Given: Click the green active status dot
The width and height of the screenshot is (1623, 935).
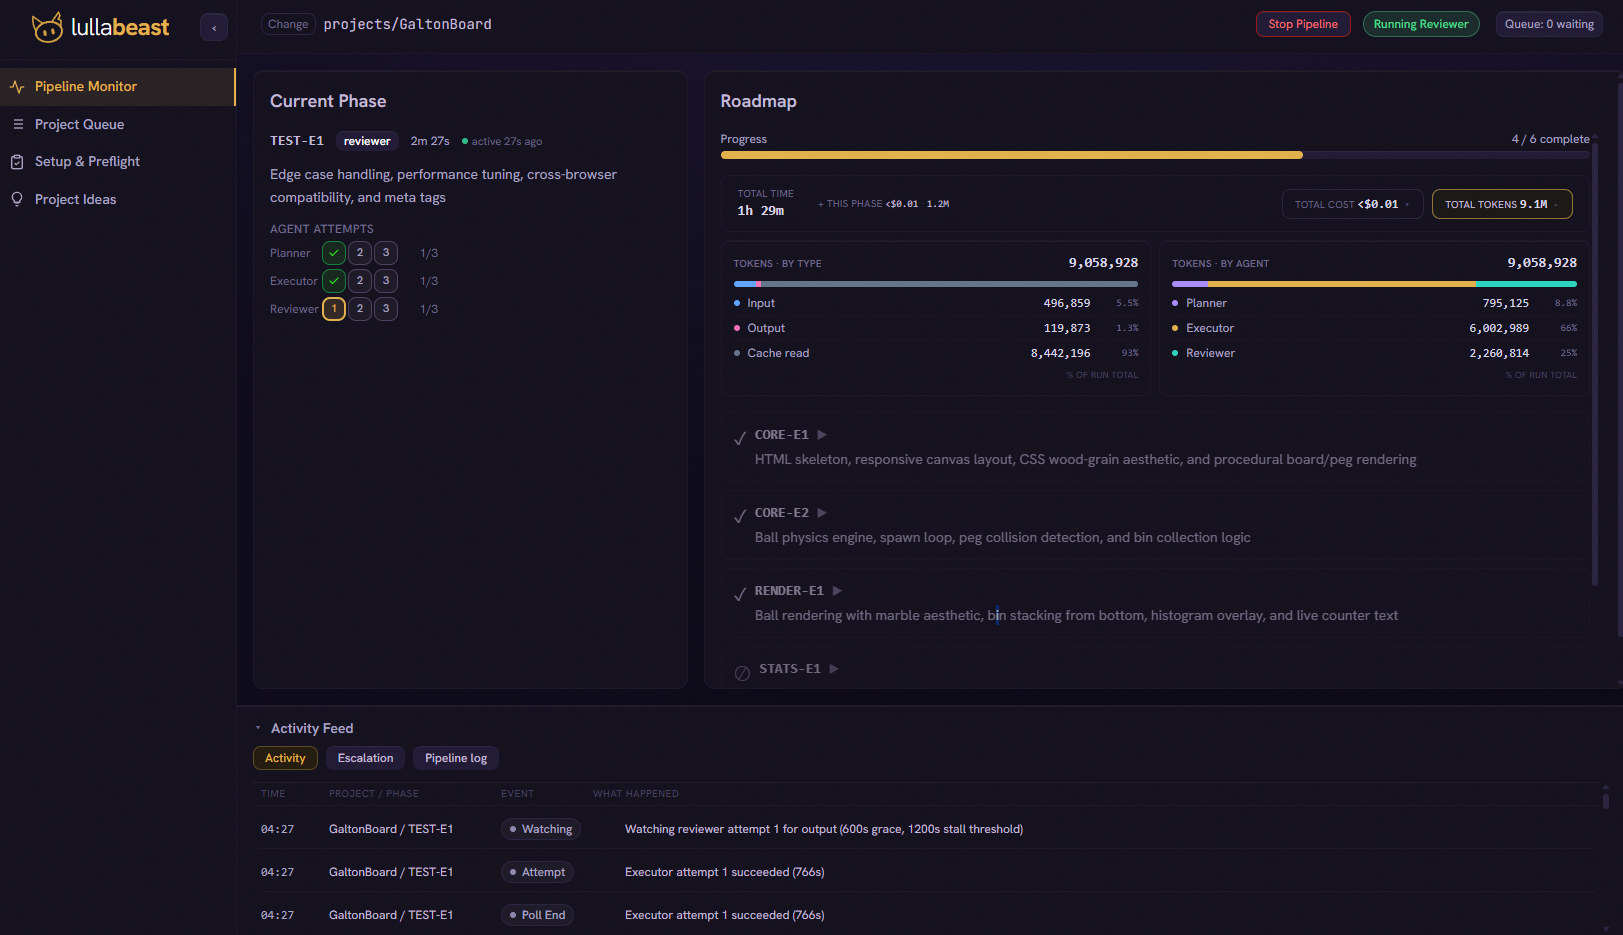Looking at the screenshot, I should tap(465, 141).
